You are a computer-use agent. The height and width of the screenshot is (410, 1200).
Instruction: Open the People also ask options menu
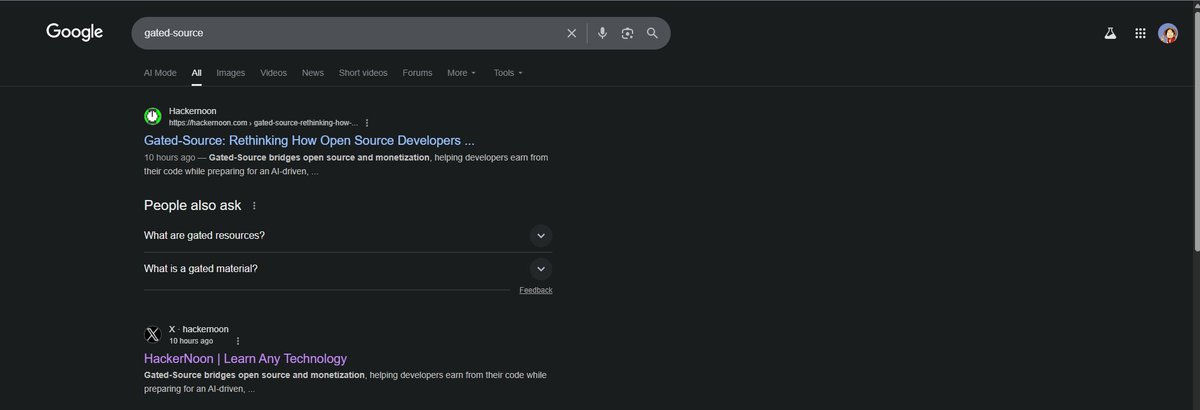click(254, 205)
